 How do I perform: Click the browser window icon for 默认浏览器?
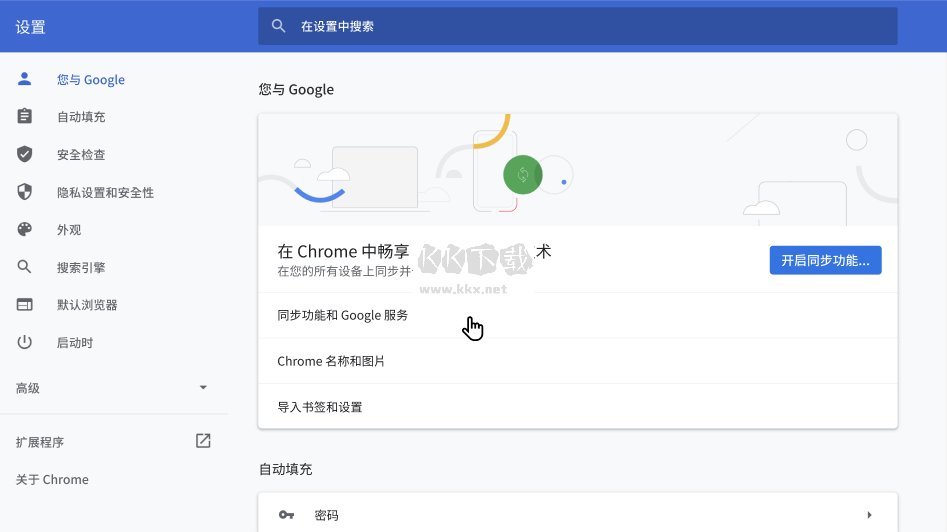[x=25, y=305]
